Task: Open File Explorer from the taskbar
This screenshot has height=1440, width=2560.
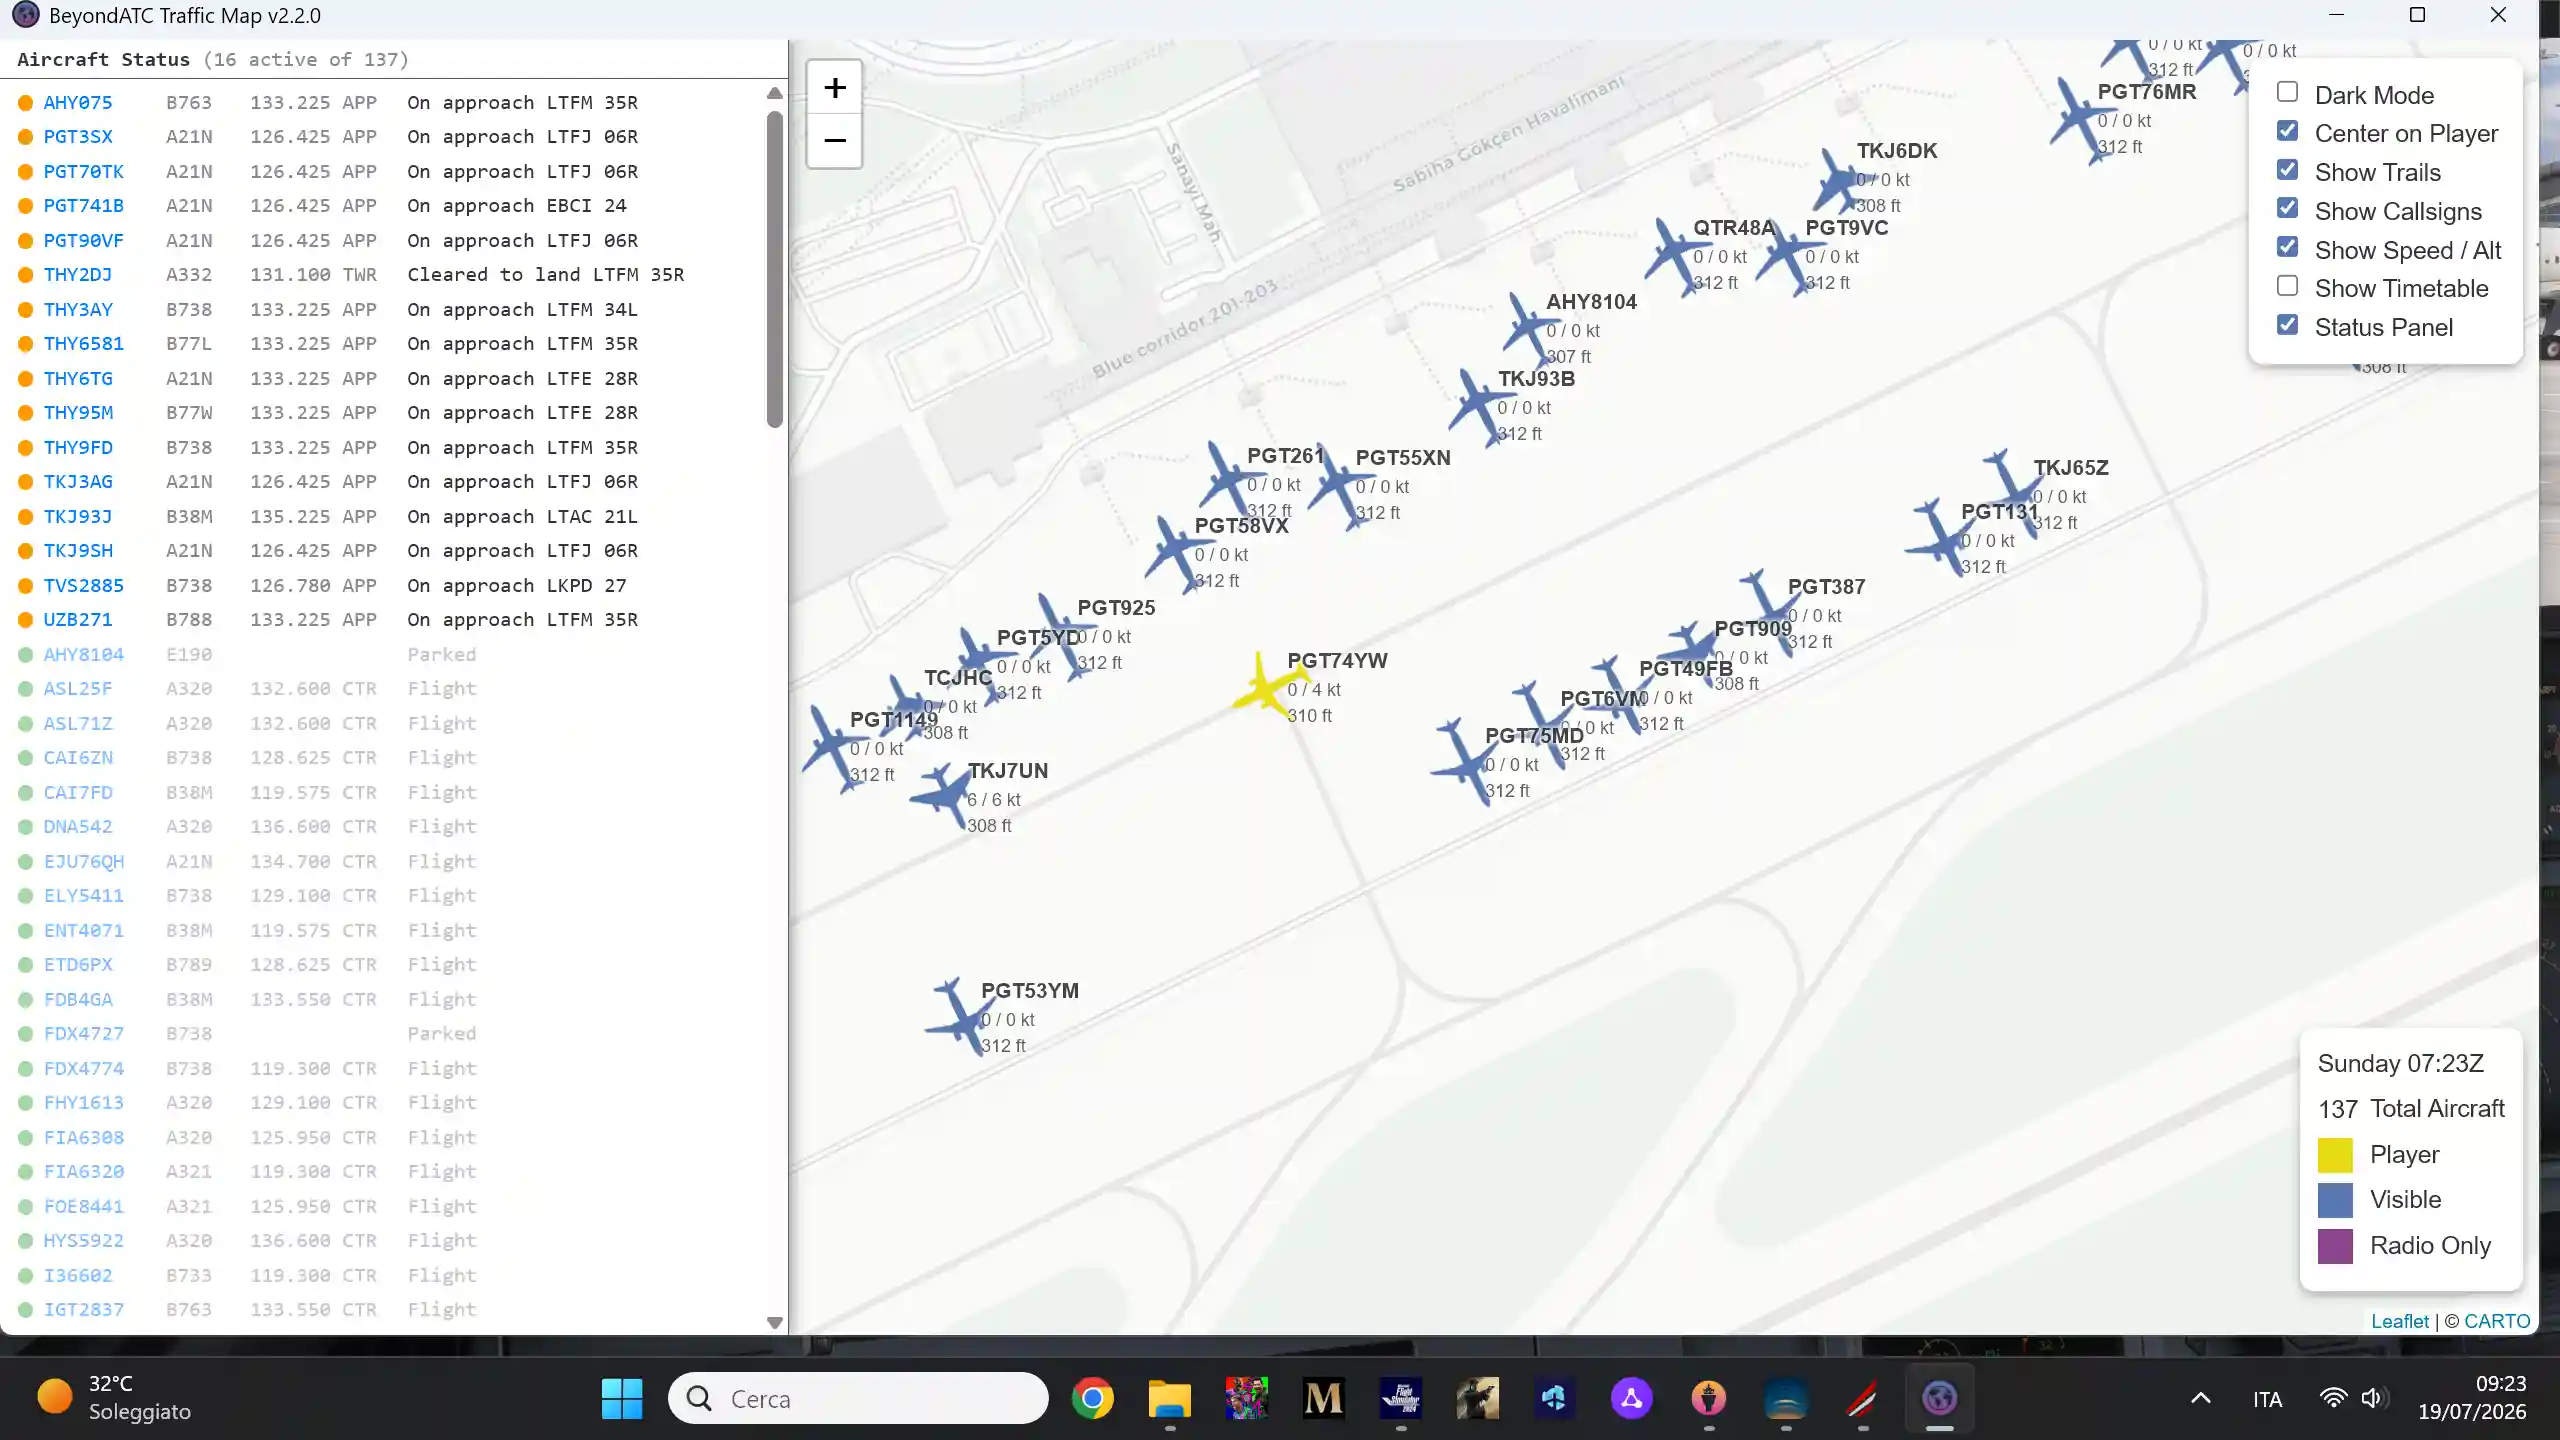Action: pyautogui.click(x=1169, y=1398)
